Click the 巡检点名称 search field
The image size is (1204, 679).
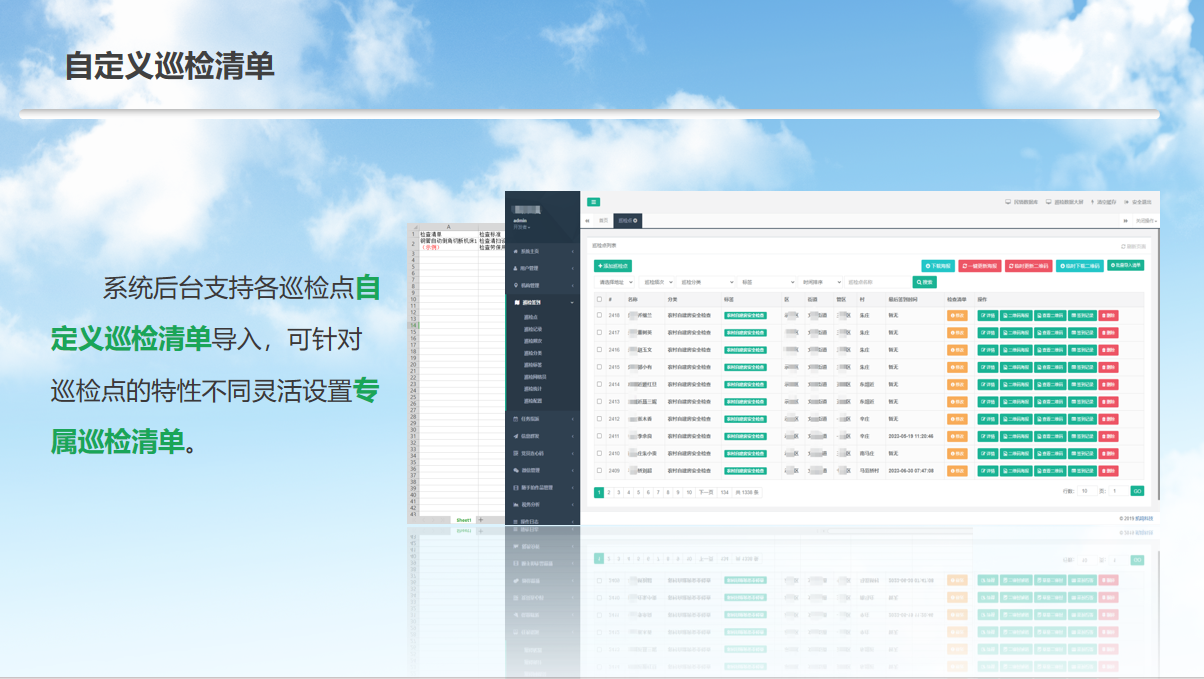point(877,283)
